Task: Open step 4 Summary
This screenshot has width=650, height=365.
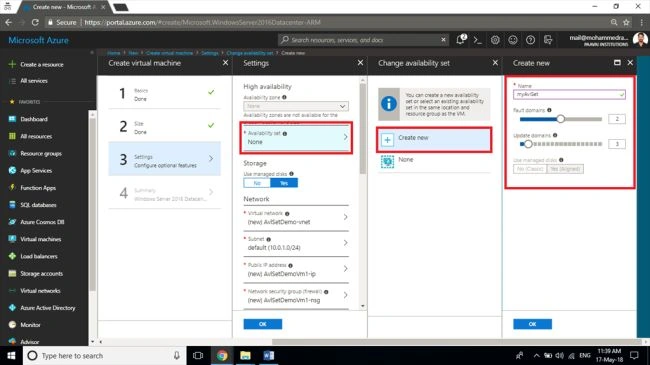Action: 165,193
